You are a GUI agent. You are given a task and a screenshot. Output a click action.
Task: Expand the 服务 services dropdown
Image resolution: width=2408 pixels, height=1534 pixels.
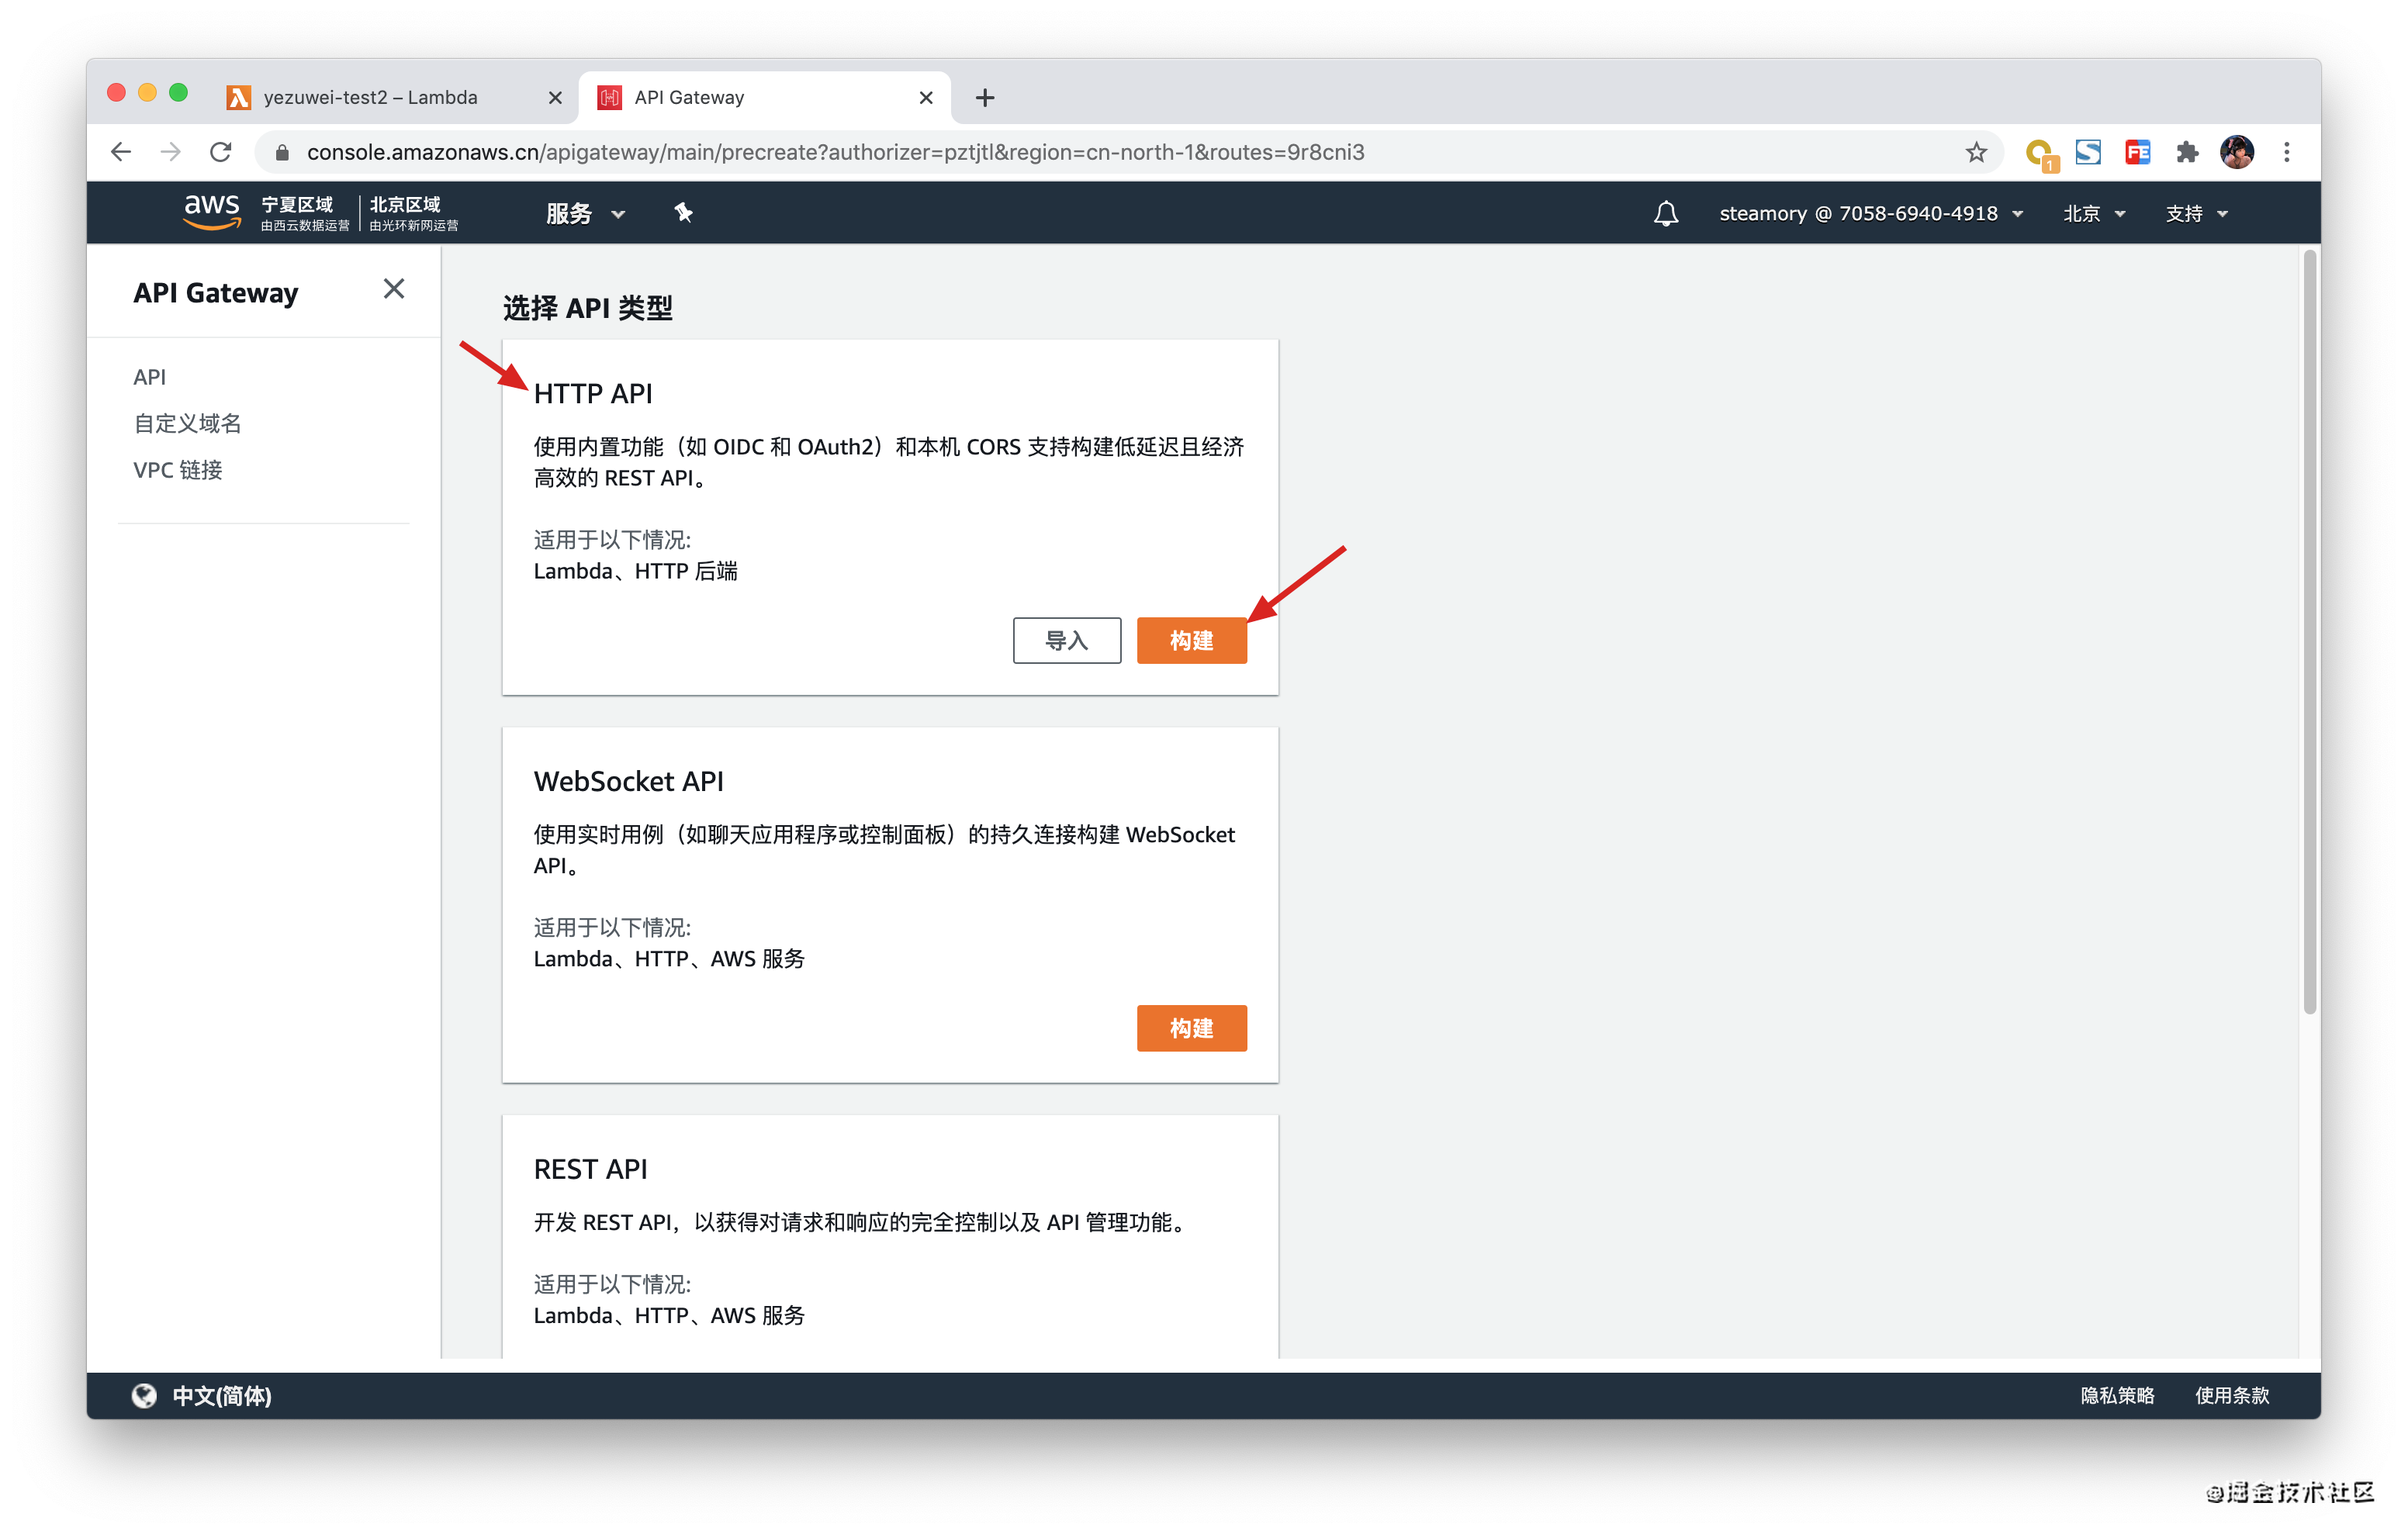click(585, 213)
